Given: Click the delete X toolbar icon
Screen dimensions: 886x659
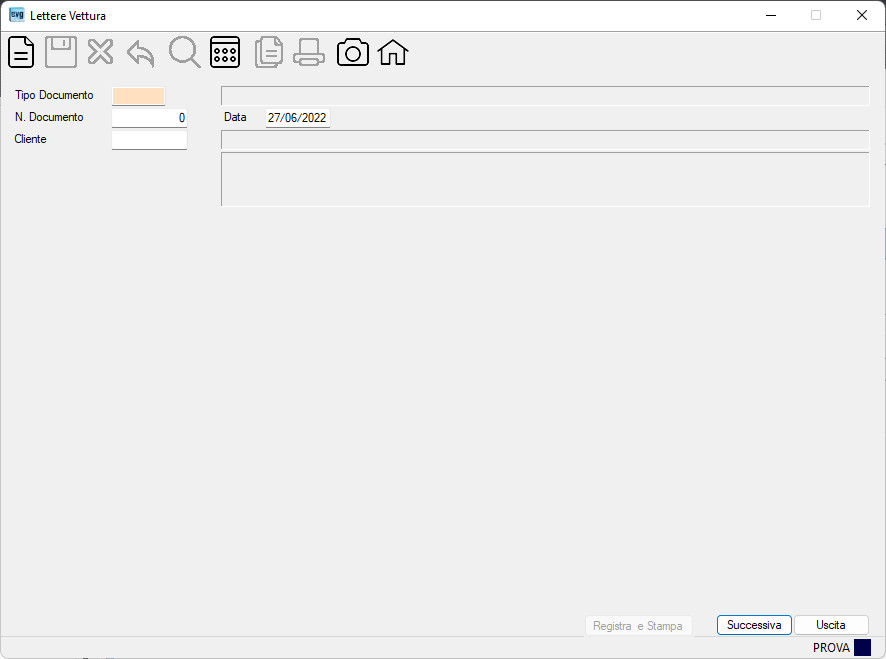Looking at the screenshot, I should pyautogui.click(x=101, y=52).
